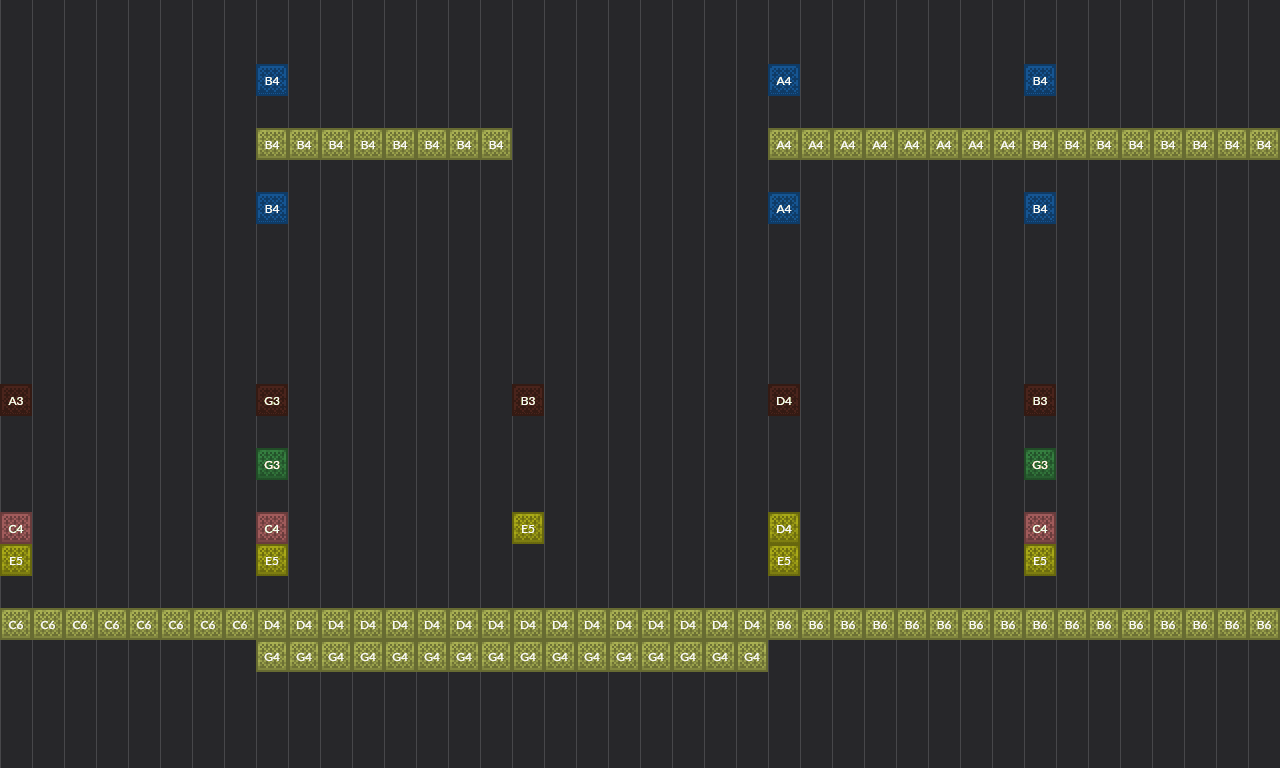Click the green G3 note on the right side

pos(1040,464)
